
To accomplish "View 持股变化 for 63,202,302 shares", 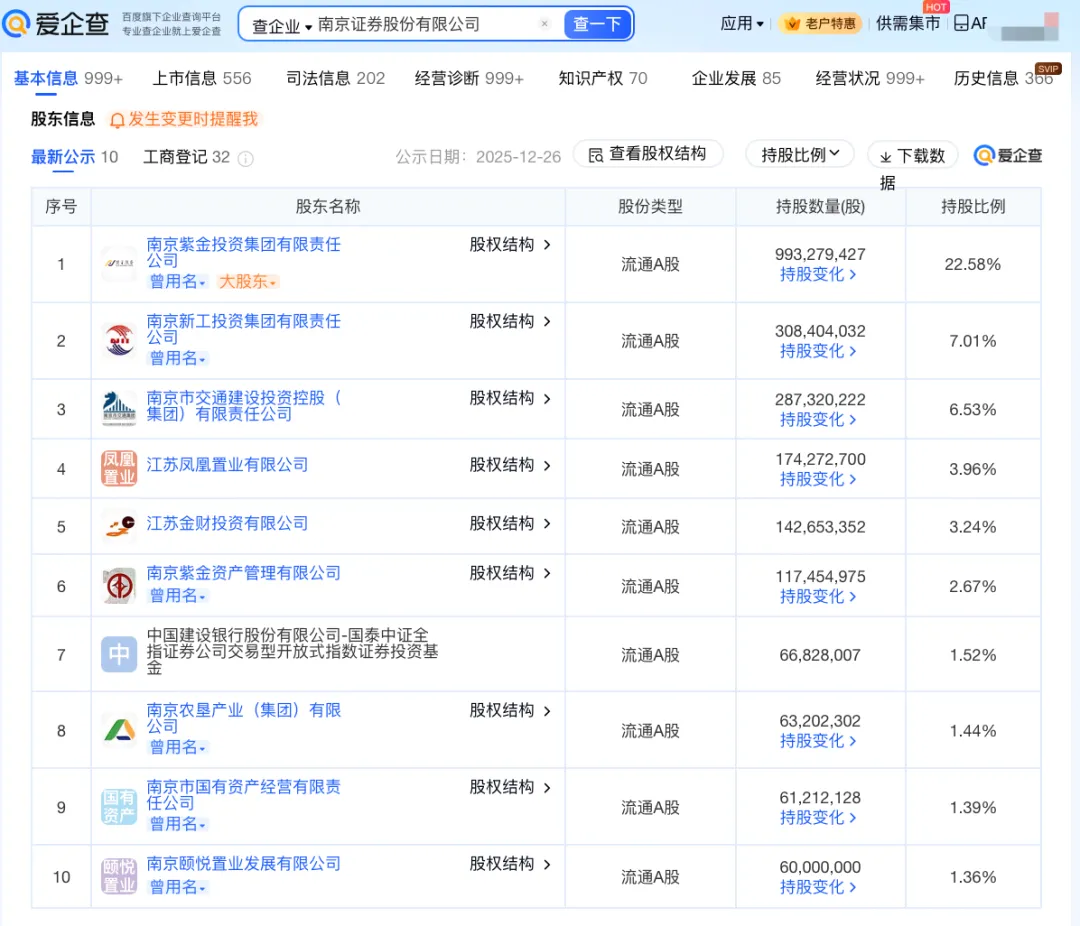I will point(818,741).
